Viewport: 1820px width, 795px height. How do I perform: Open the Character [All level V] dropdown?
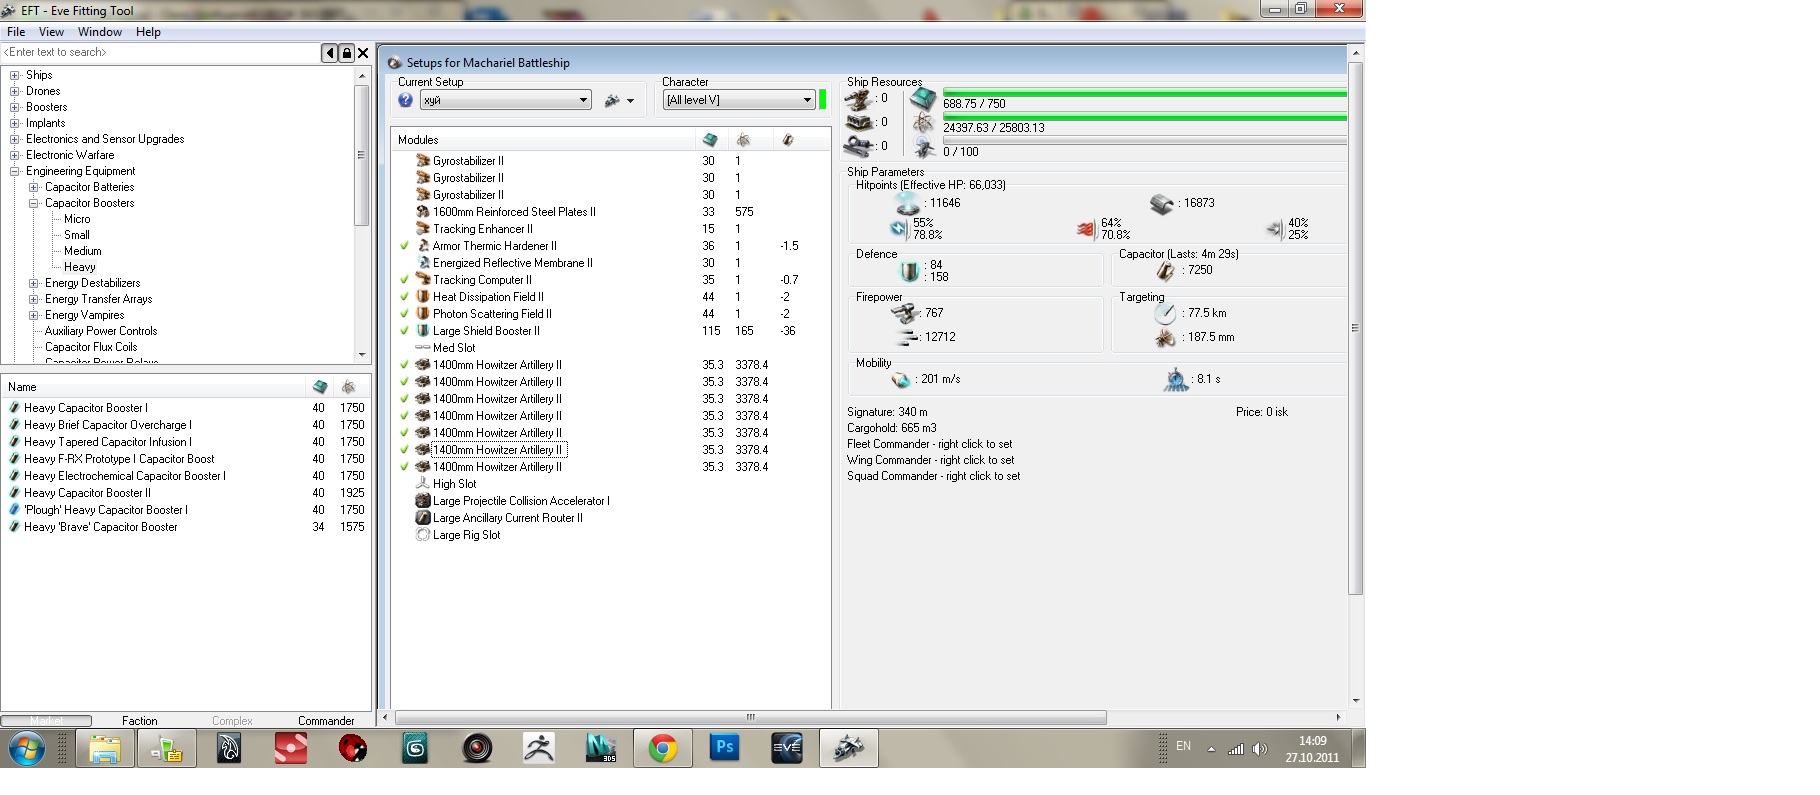coord(740,100)
